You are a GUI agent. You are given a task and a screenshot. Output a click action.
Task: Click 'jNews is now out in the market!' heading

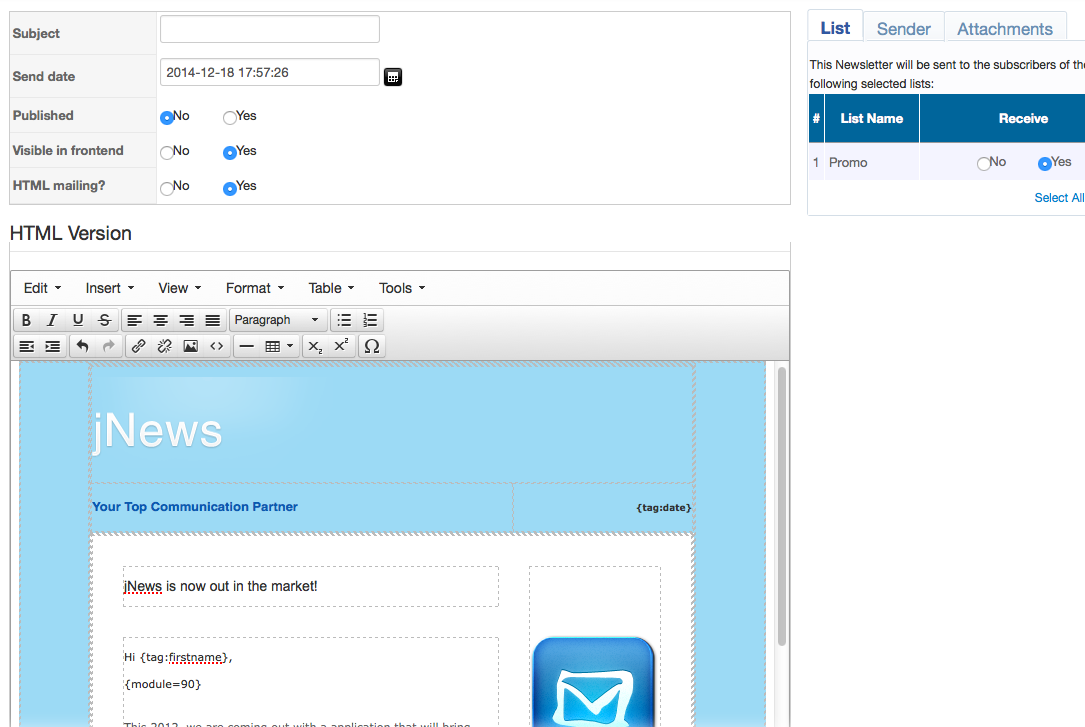(x=220, y=587)
